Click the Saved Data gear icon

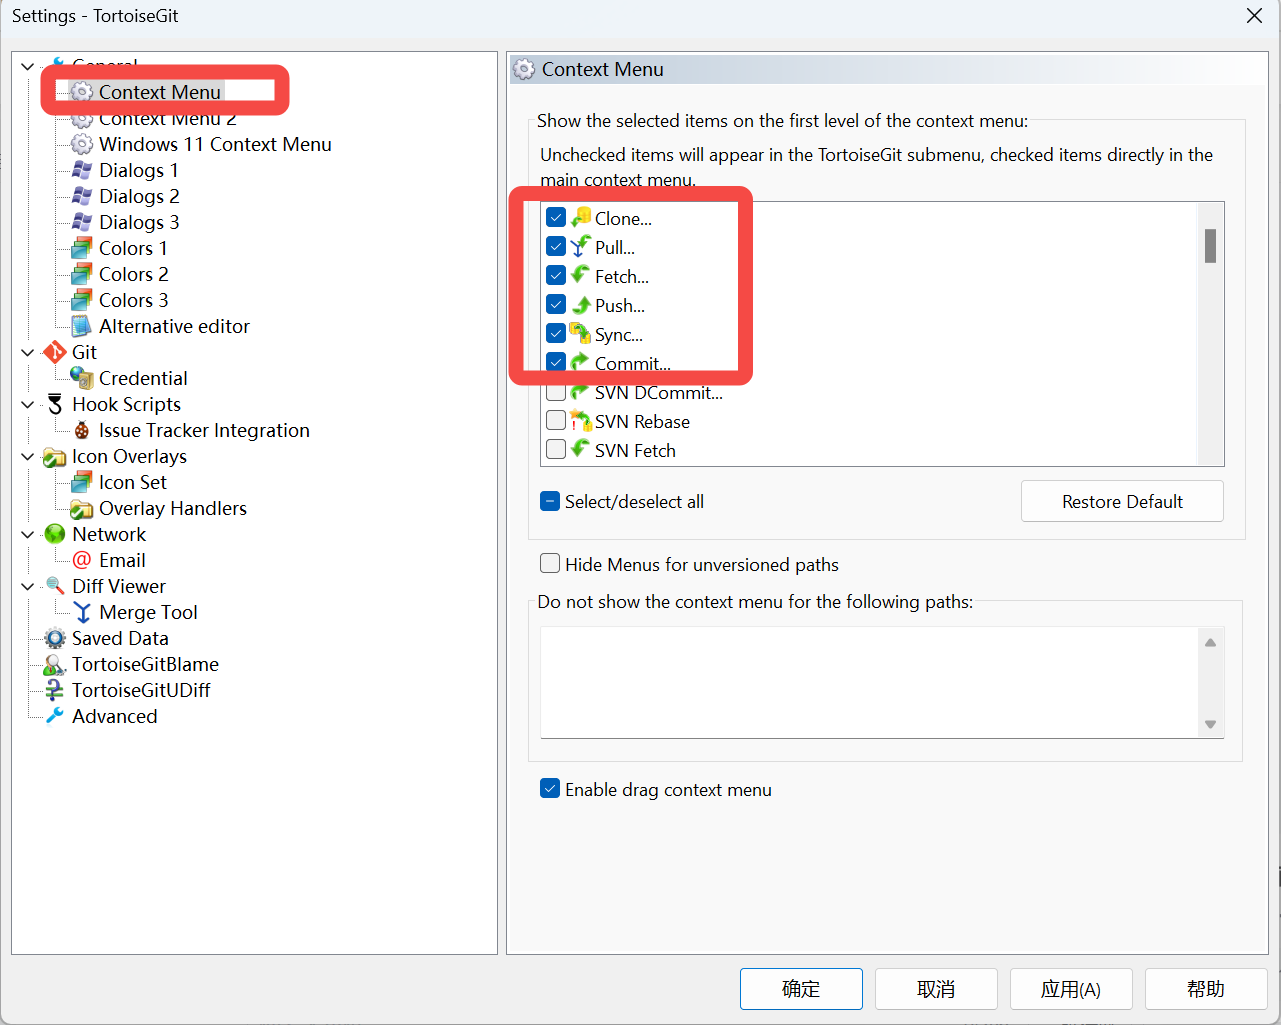pyautogui.click(x=55, y=639)
